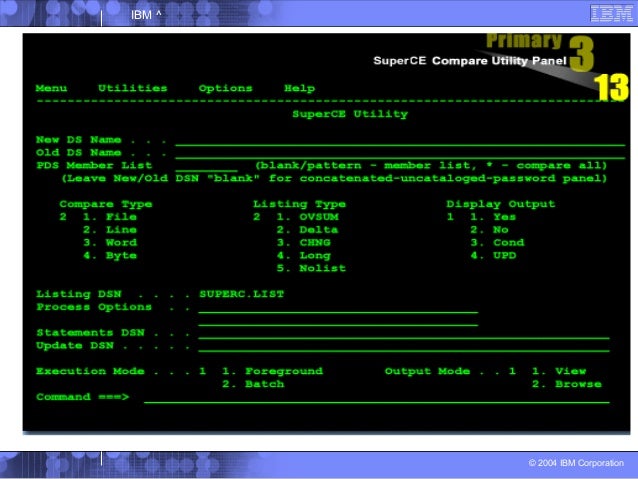Select the Batch execution mode
This screenshot has width=638, height=479.
(253, 384)
